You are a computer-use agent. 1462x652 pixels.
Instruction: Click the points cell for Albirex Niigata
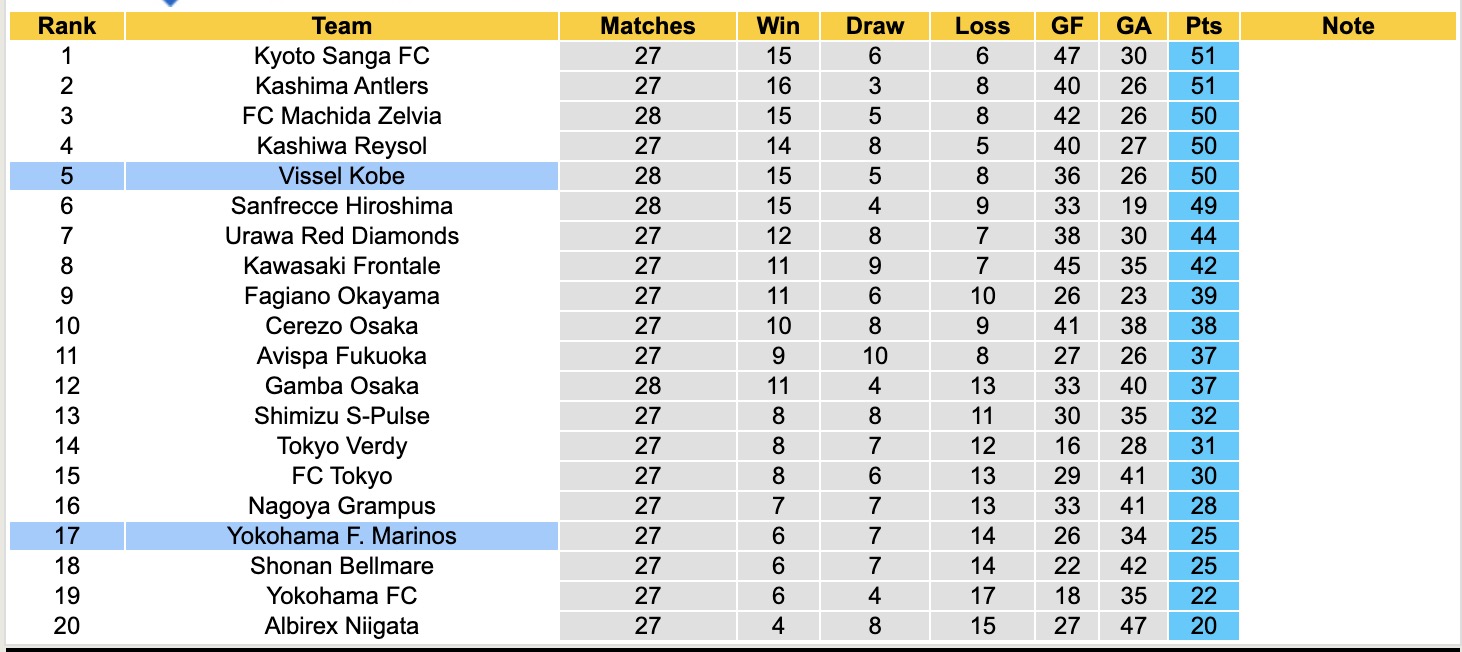click(1203, 626)
